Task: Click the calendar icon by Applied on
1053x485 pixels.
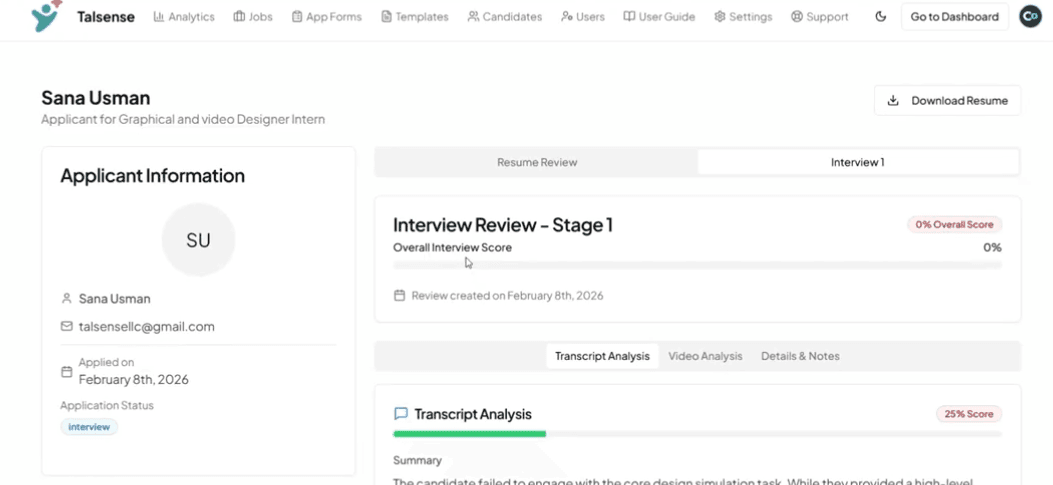Action: tap(66, 371)
